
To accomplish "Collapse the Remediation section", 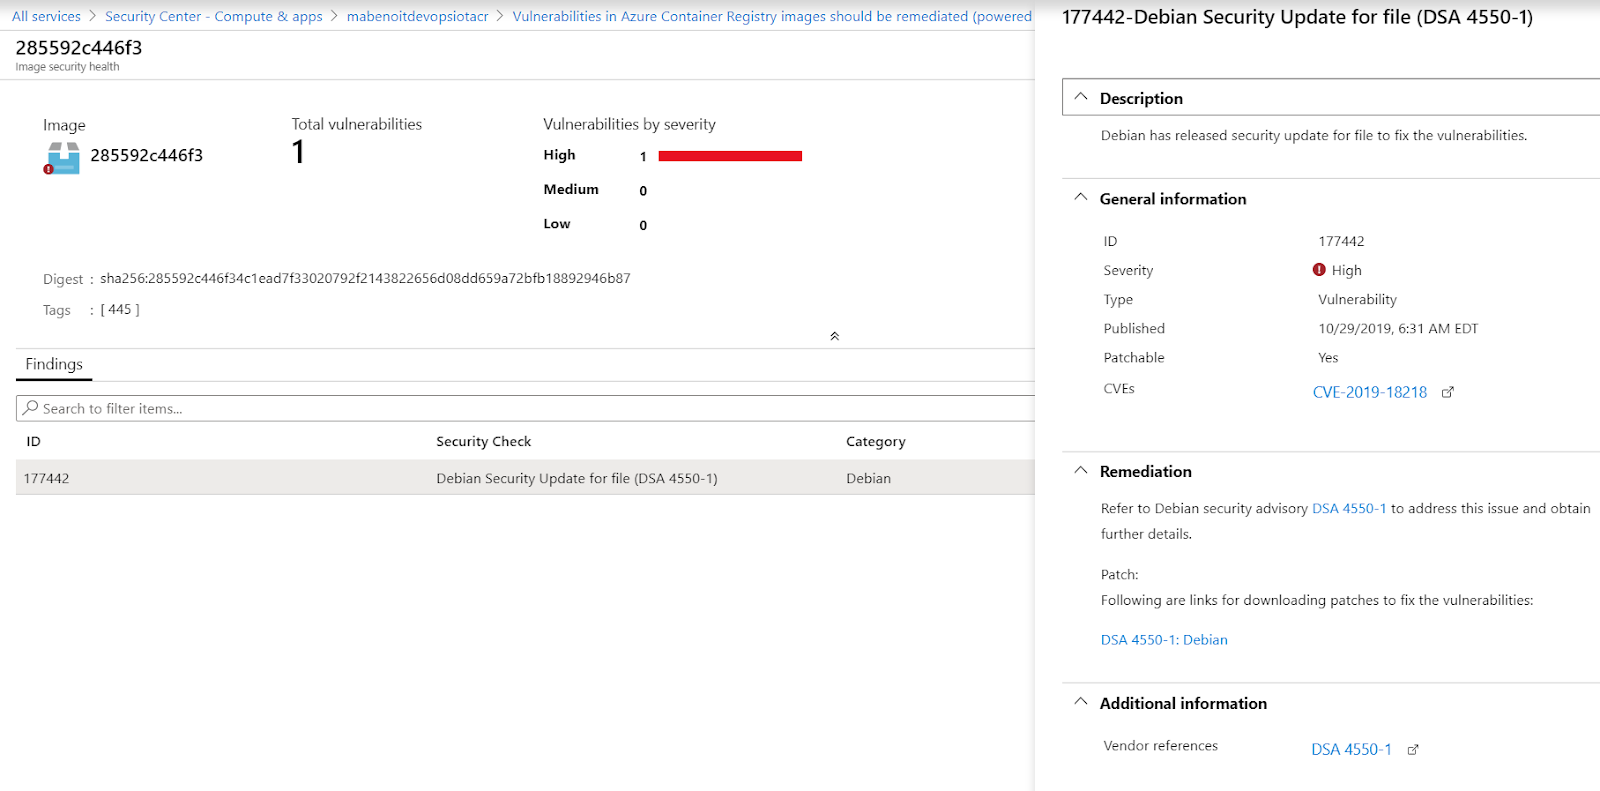I will pos(1080,470).
